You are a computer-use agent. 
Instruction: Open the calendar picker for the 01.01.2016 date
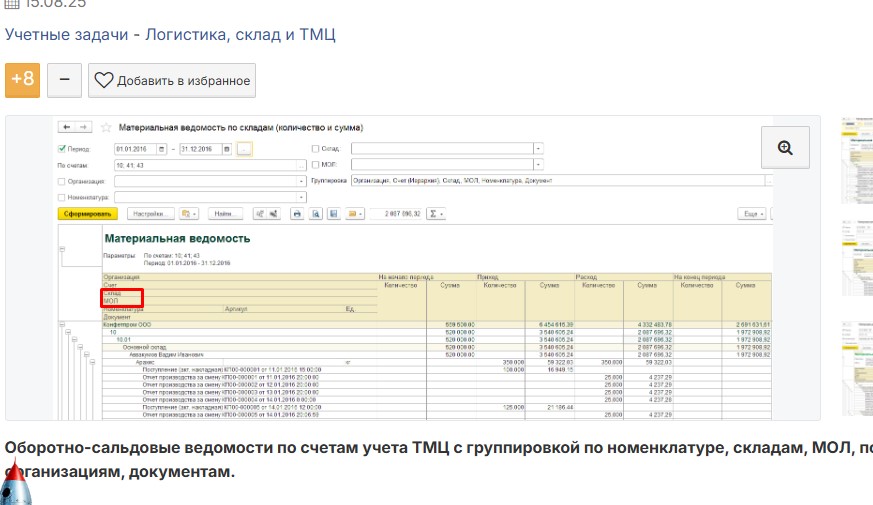tap(161, 149)
